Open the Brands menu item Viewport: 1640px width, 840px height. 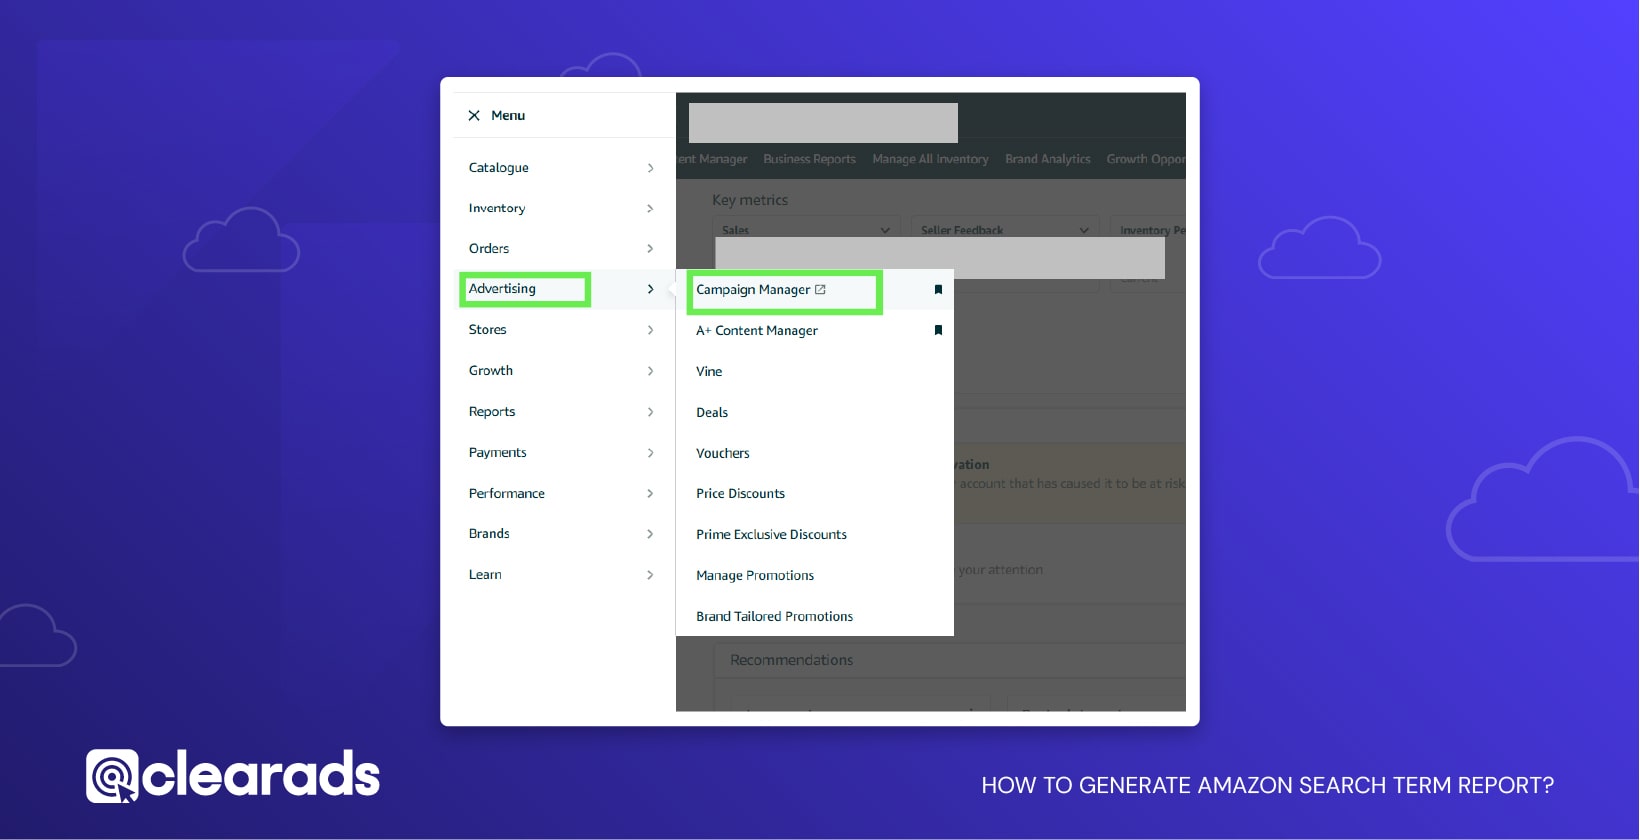489,534
